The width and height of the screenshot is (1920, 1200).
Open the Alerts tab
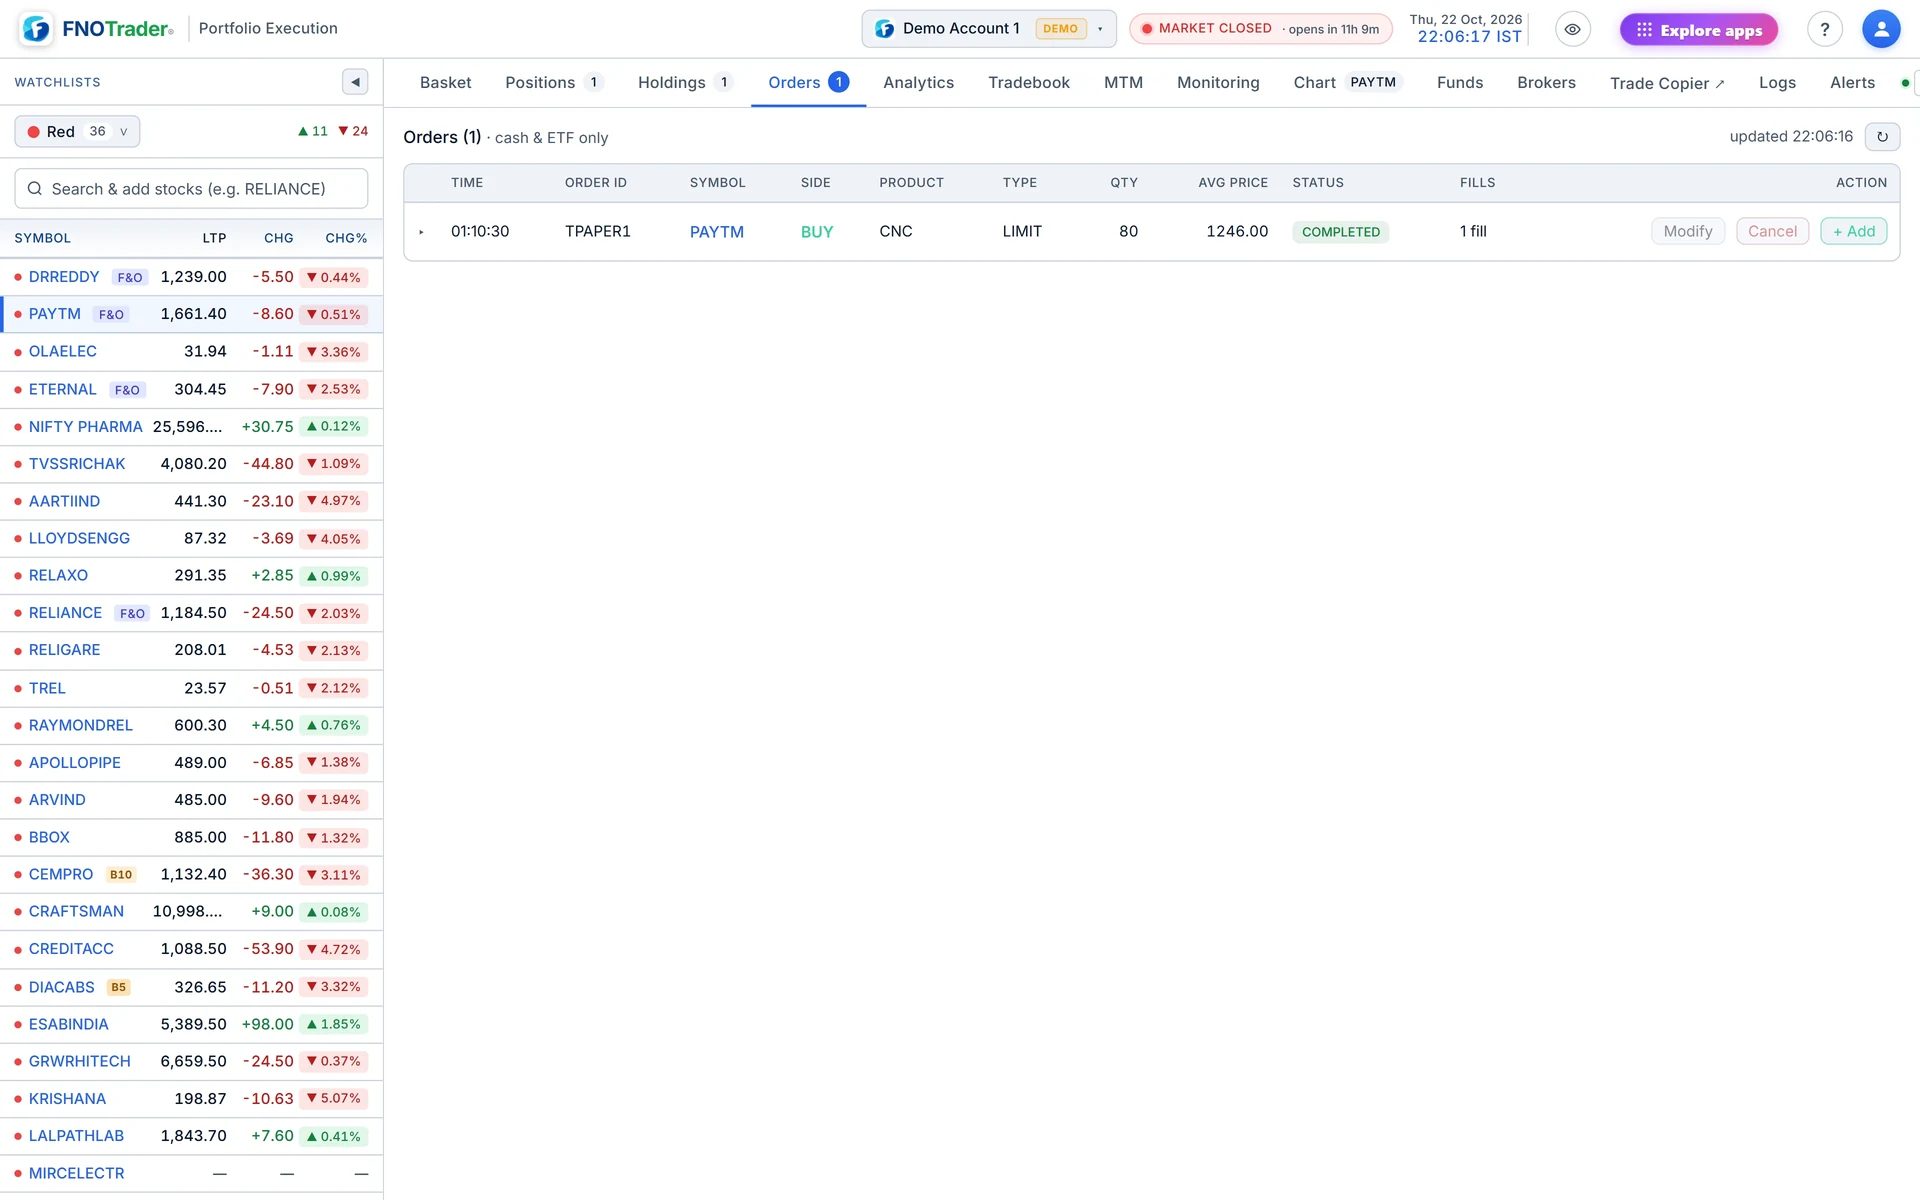[1852, 82]
